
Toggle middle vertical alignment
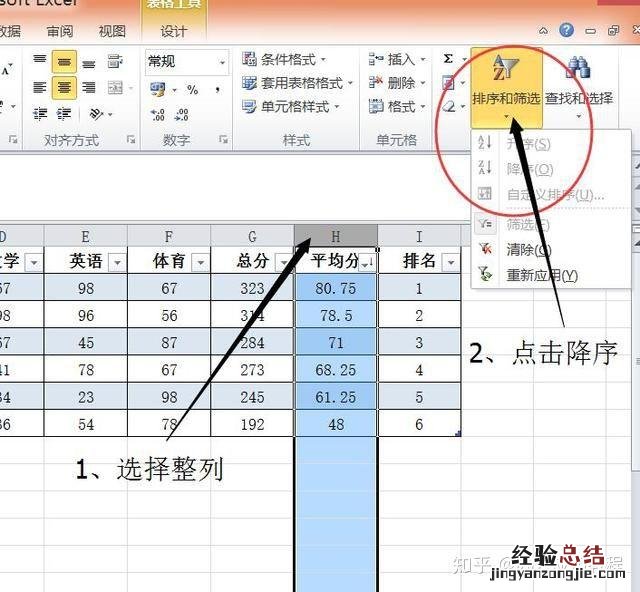(64, 62)
